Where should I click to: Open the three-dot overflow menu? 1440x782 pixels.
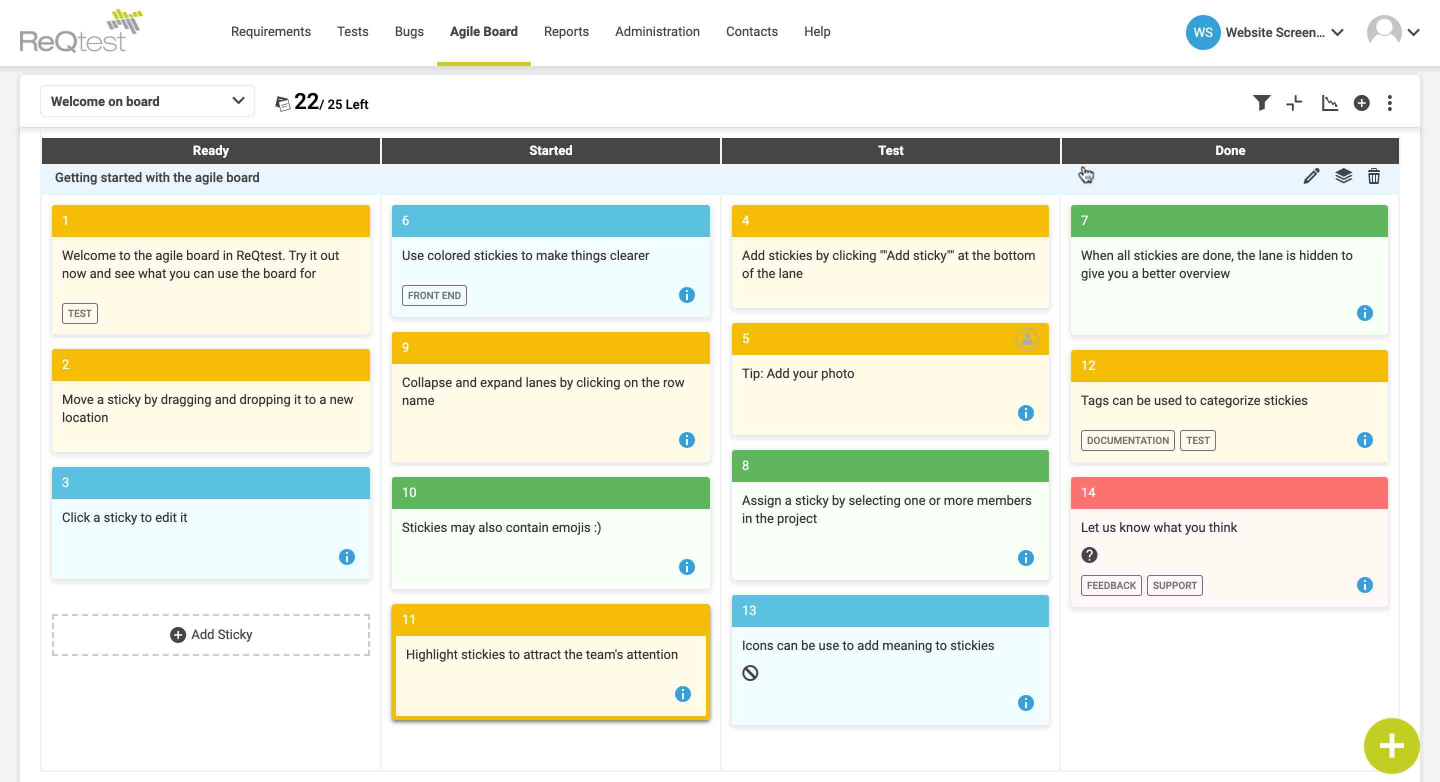click(1390, 102)
